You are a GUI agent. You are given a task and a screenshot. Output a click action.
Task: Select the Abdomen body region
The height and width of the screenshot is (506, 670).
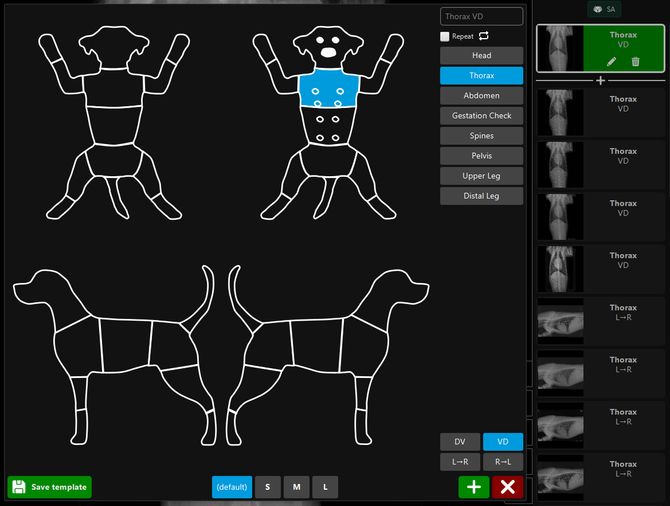482,96
